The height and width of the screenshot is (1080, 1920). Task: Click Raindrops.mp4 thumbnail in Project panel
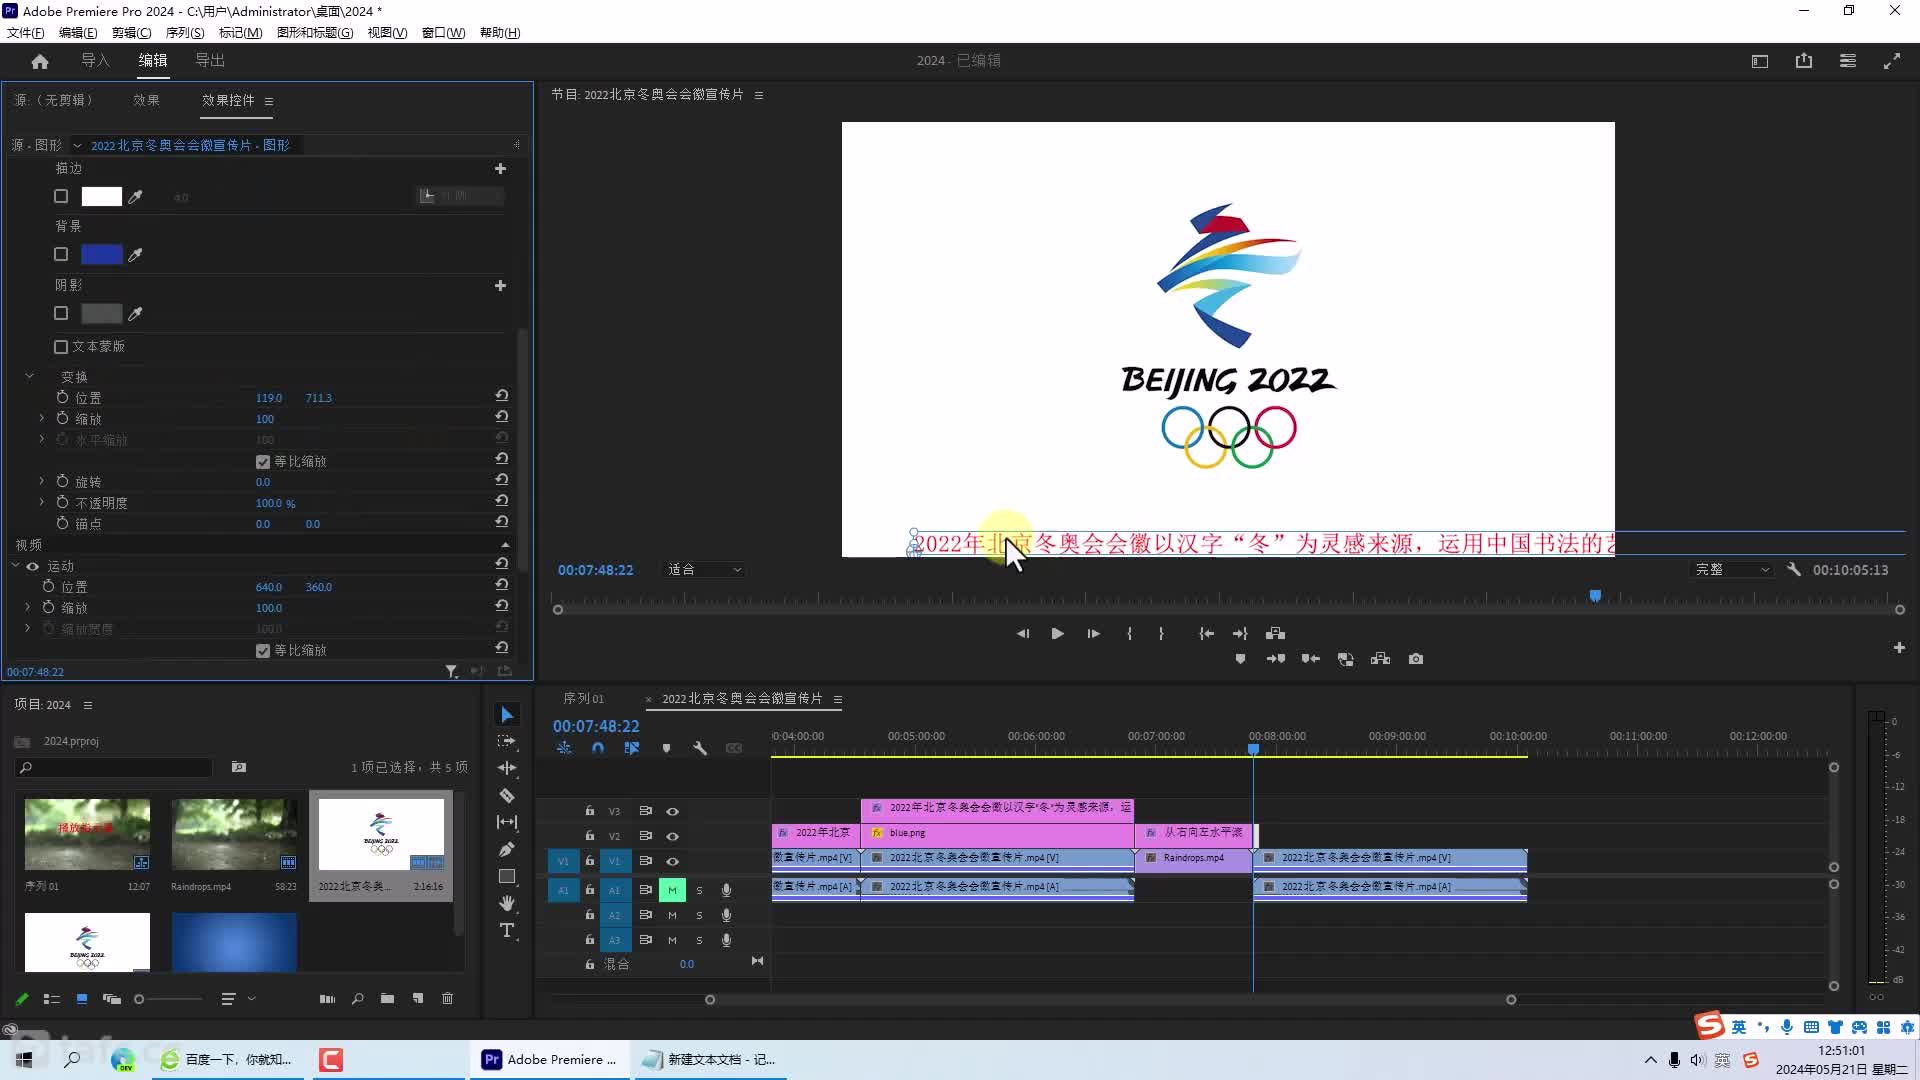(234, 834)
